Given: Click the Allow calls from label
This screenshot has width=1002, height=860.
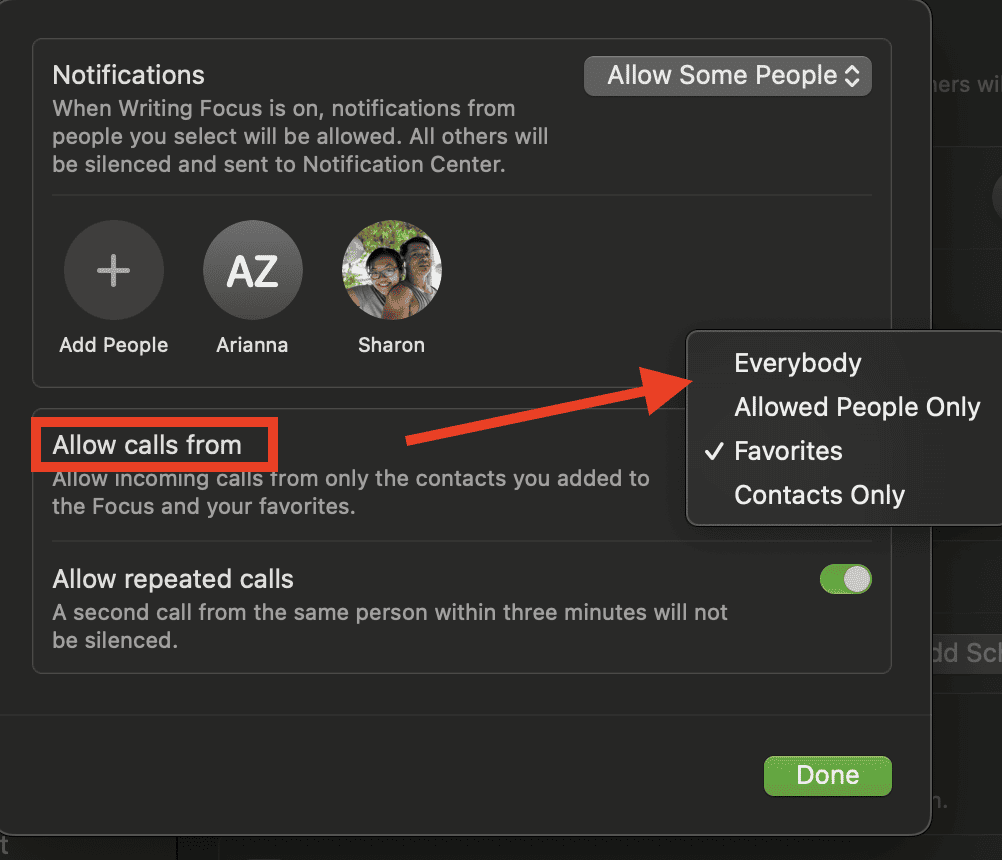Looking at the screenshot, I should click(x=147, y=445).
